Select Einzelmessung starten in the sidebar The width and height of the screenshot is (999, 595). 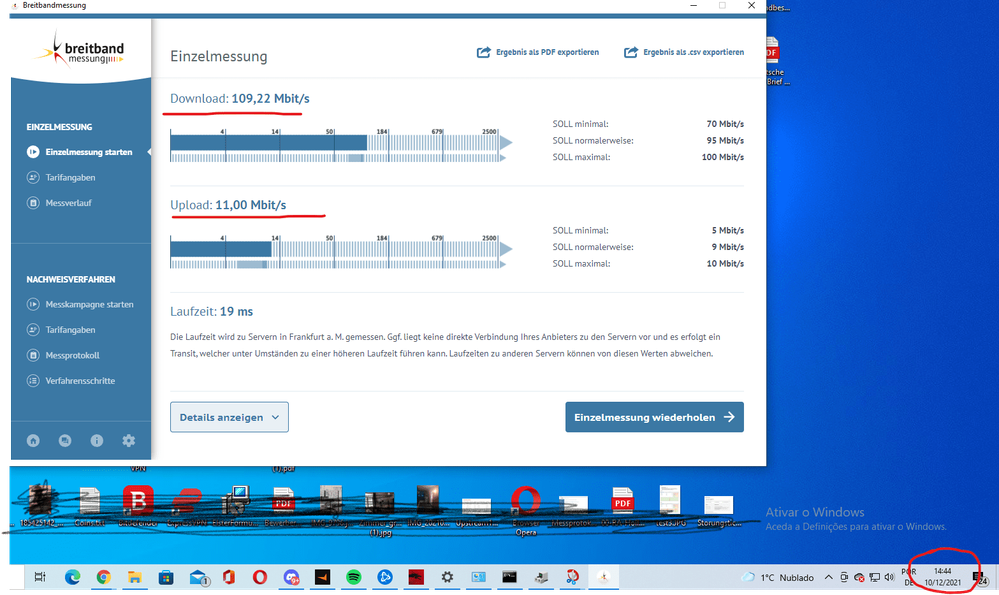(x=81, y=152)
